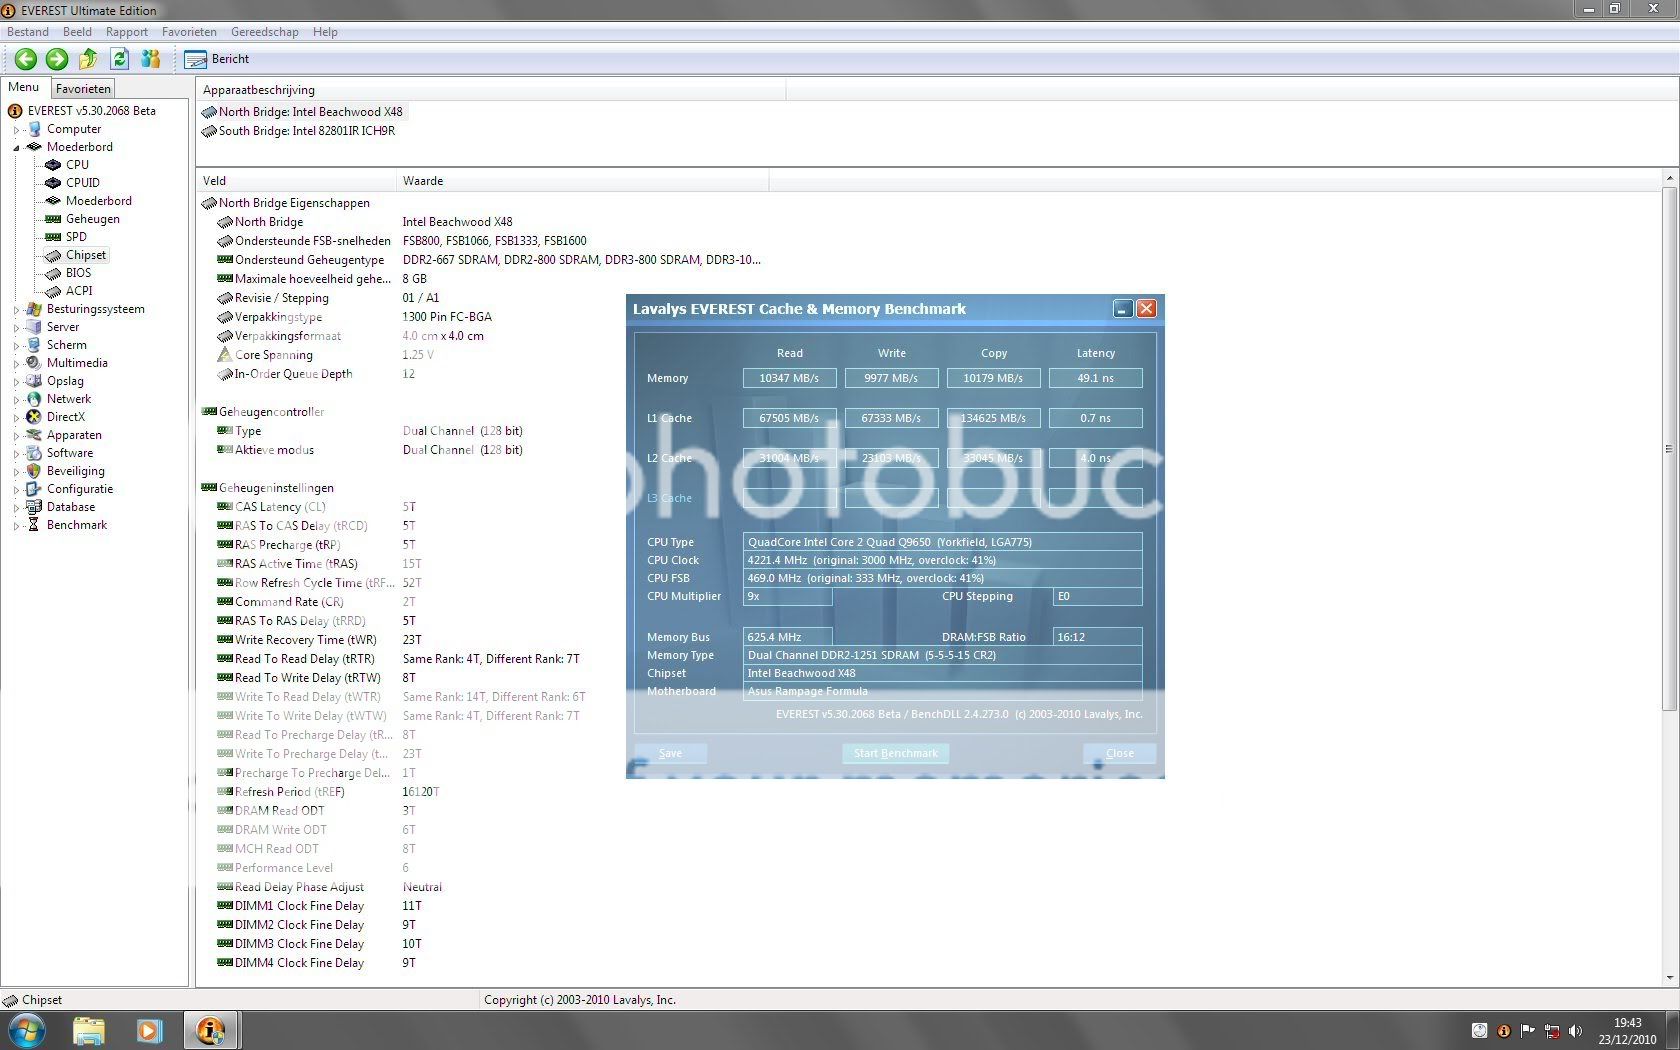Click Start Benchmark button
1680x1050 pixels.
(x=895, y=753)
